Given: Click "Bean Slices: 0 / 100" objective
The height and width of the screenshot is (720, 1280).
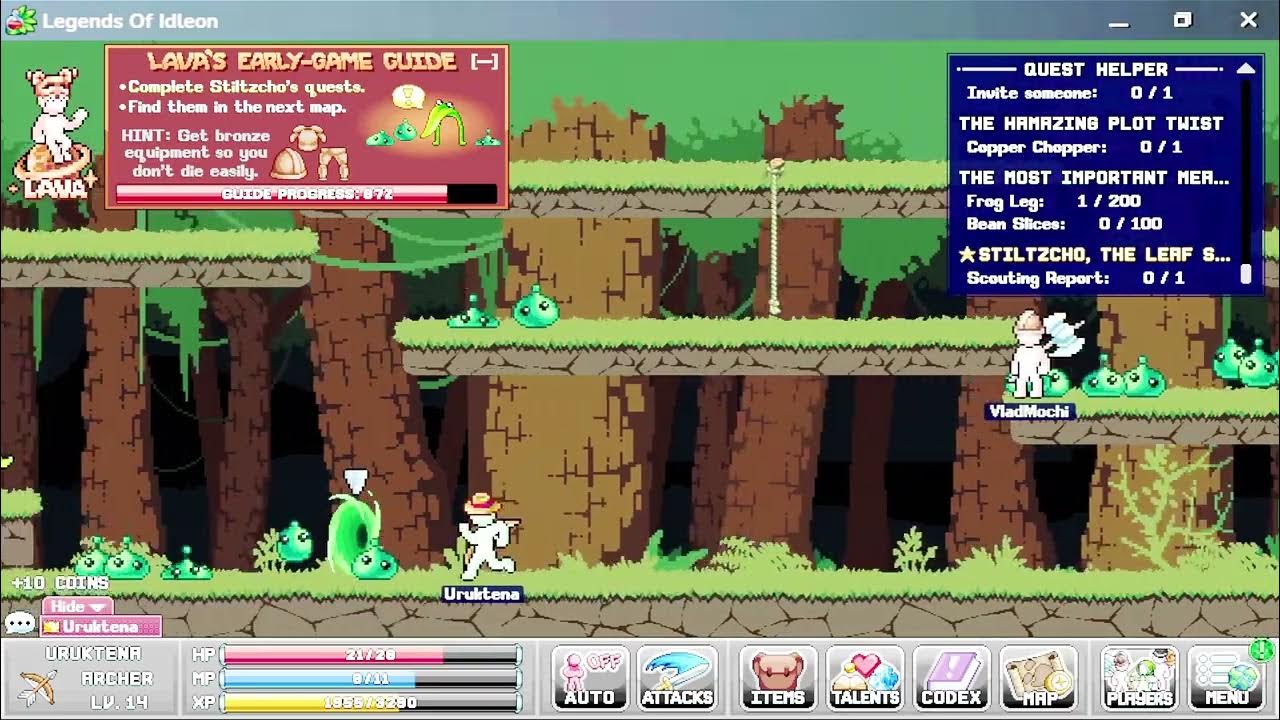Looking at the screenshot, I should (1064, 224).
